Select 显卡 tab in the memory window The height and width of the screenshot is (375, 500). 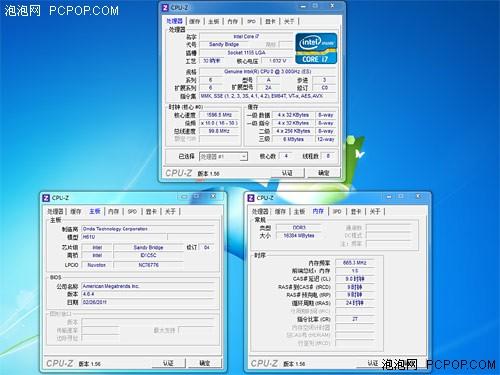tap(356, 211)
